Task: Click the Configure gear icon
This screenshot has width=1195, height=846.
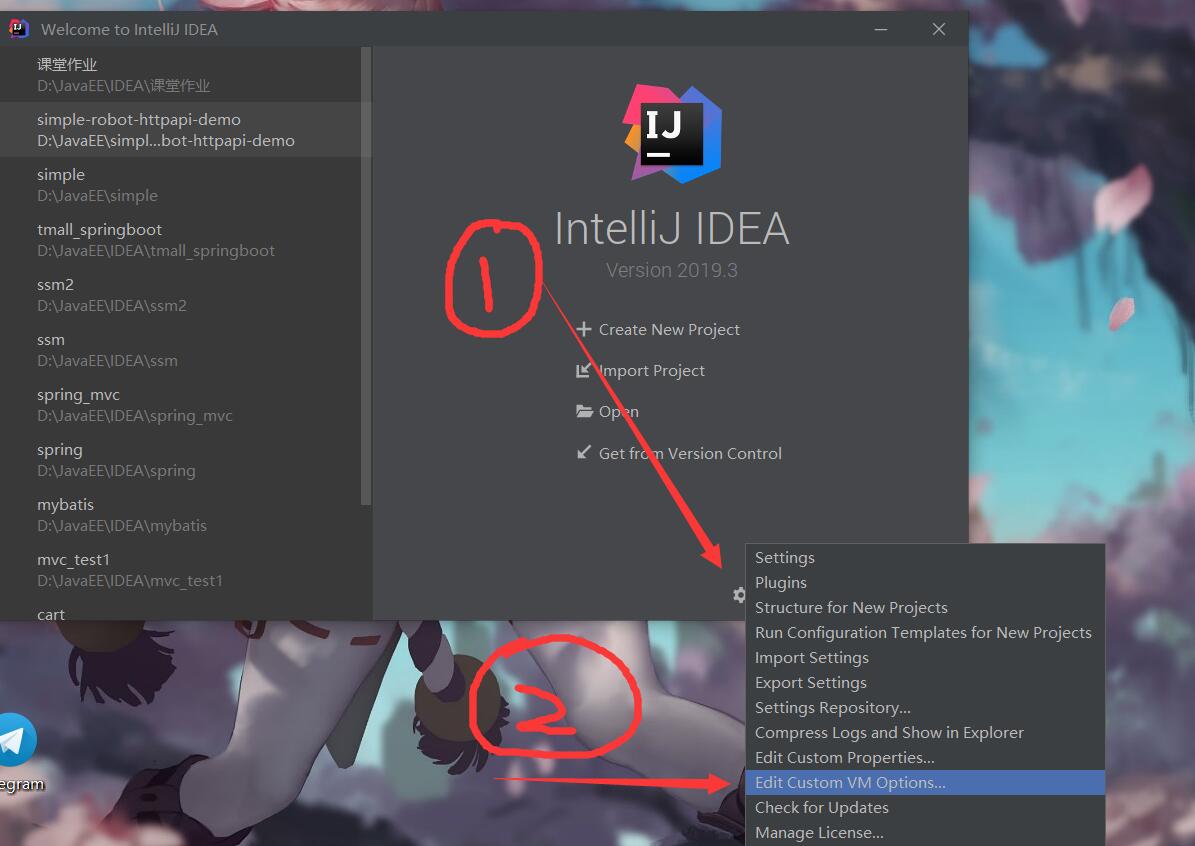Action: [x=738, y=594]
